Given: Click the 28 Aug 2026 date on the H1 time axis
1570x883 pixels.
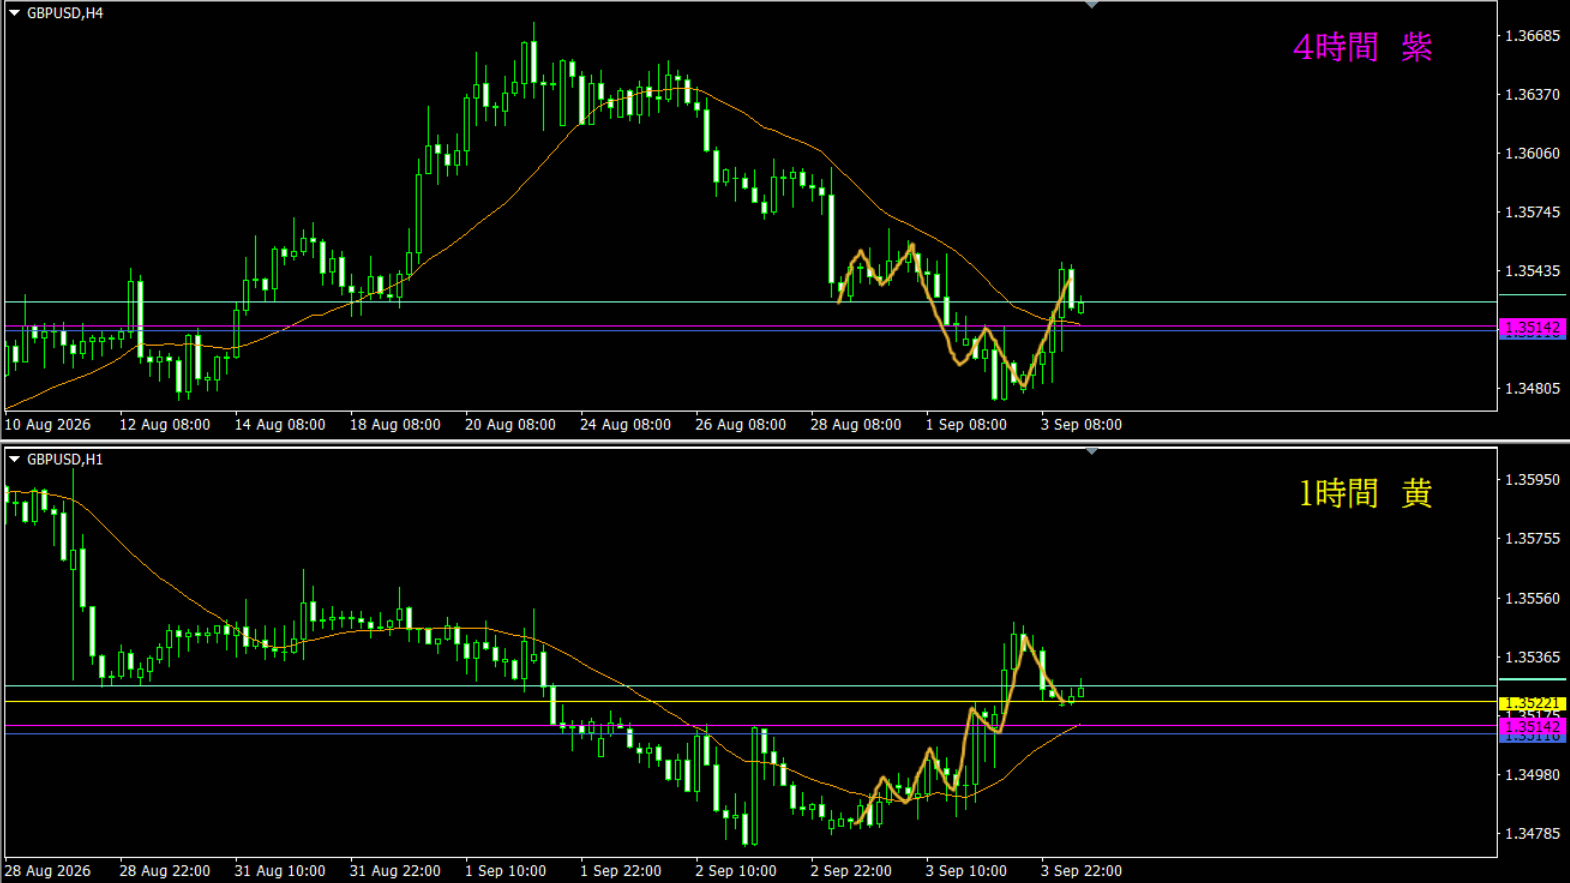Looking at the screenshot, I should pos(47,870).
